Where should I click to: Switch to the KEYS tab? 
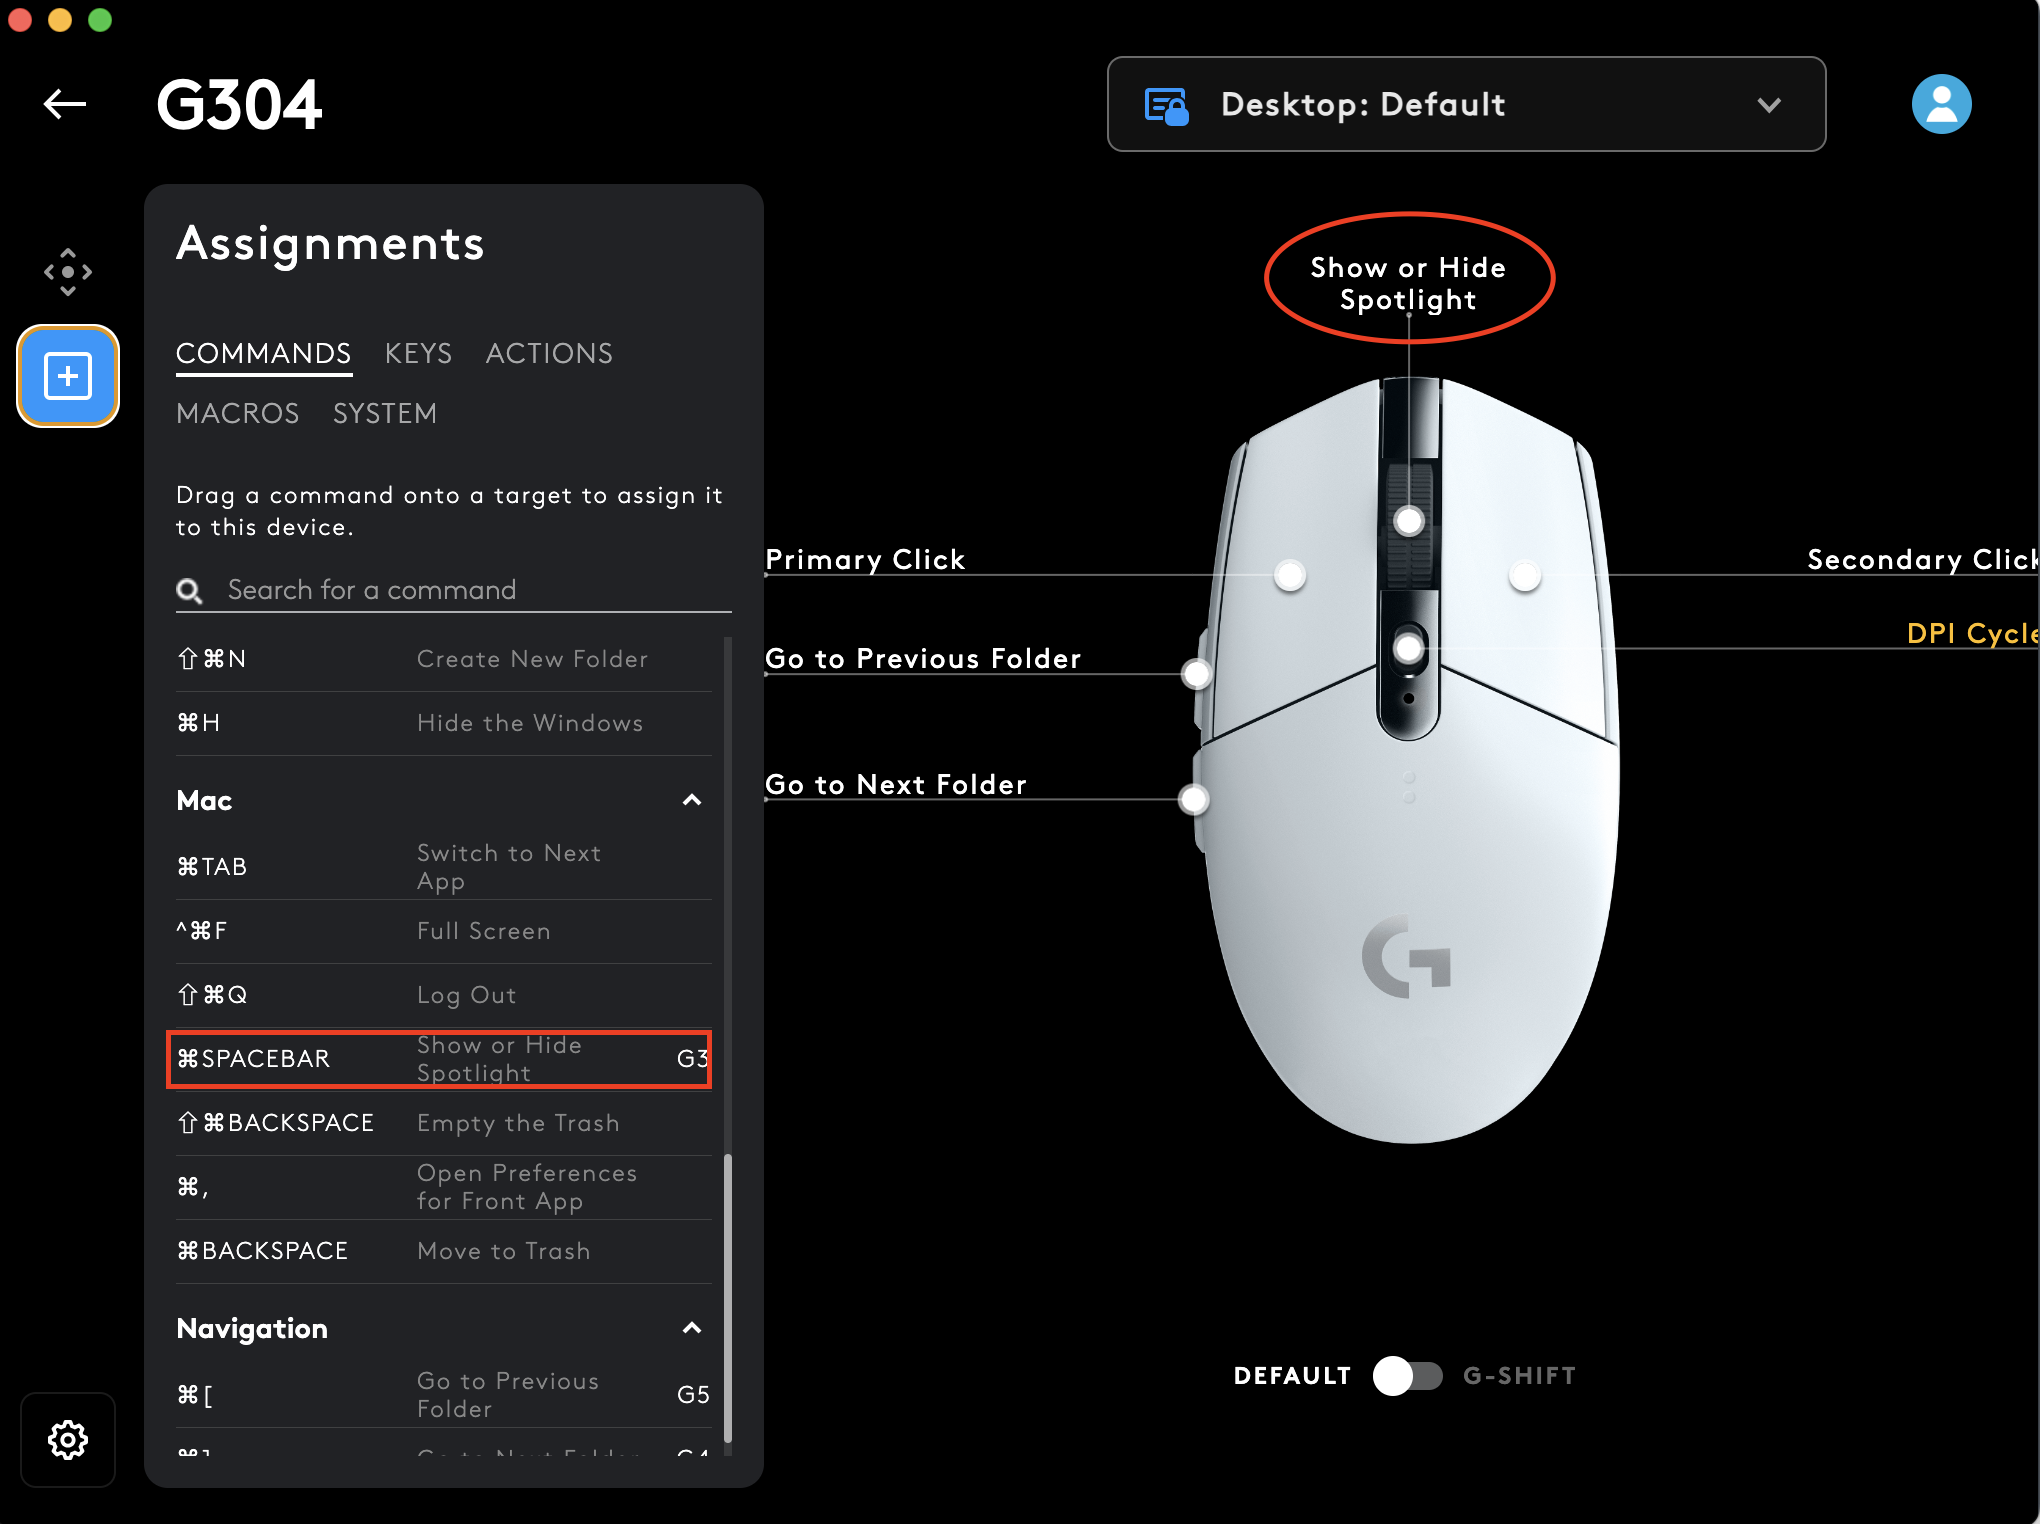click(x=418, y=354)
